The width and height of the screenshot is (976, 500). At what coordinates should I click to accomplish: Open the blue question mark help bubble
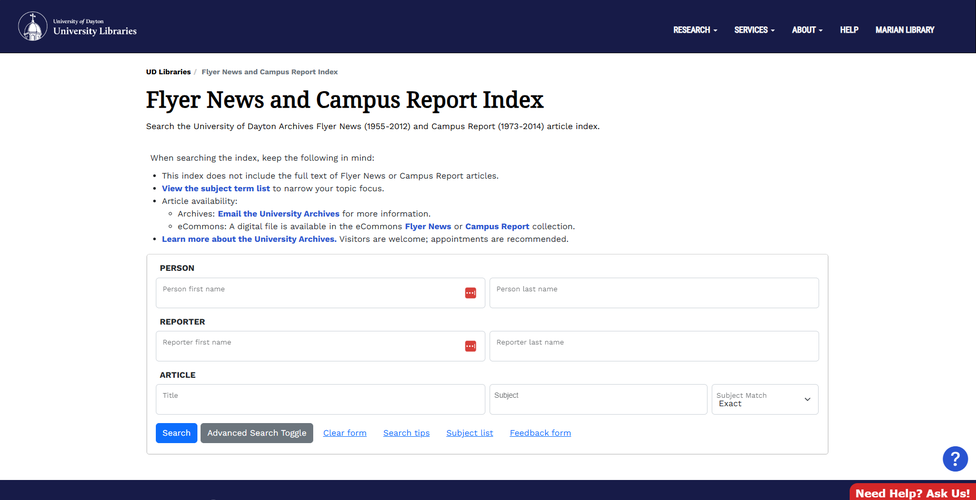pyautogui.click(x=955, y=459)
